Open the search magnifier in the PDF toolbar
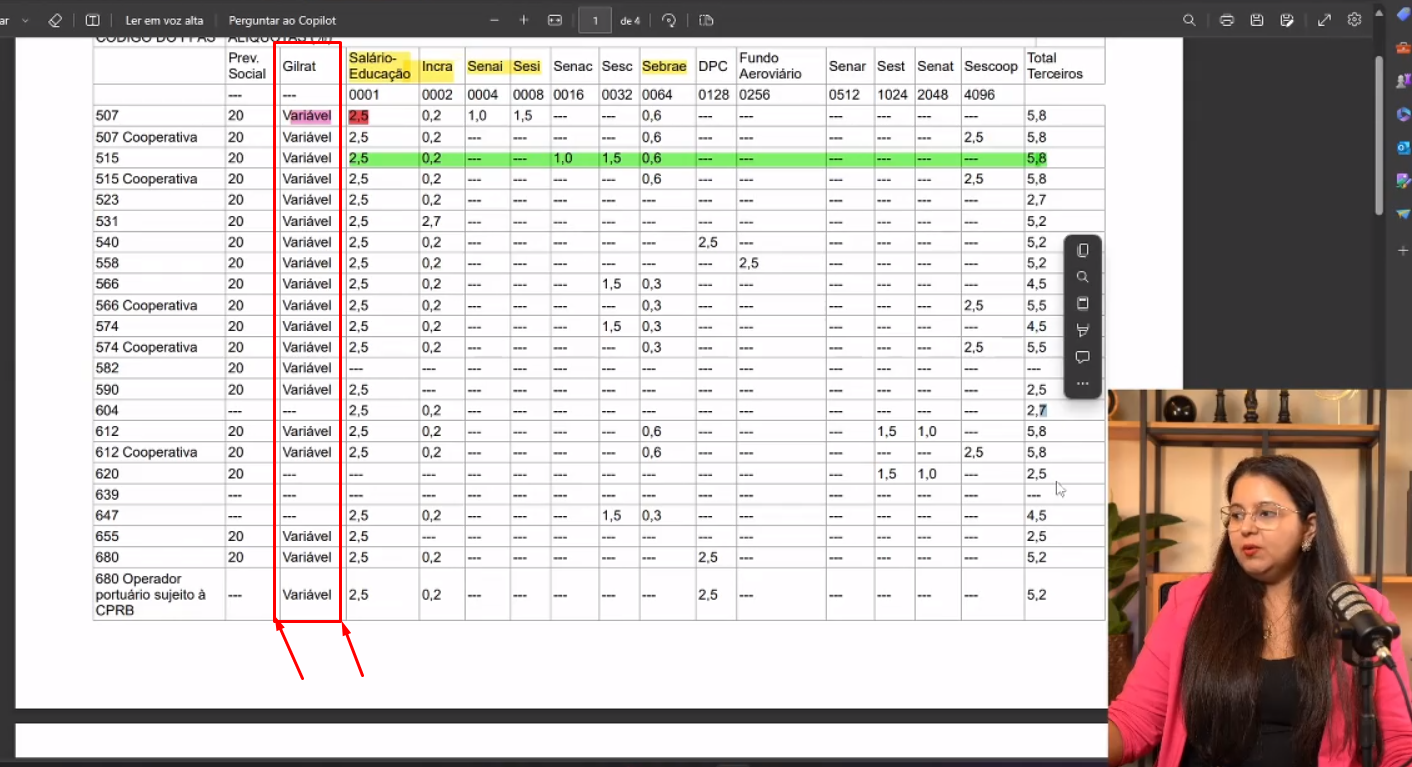 (1189, 20)
